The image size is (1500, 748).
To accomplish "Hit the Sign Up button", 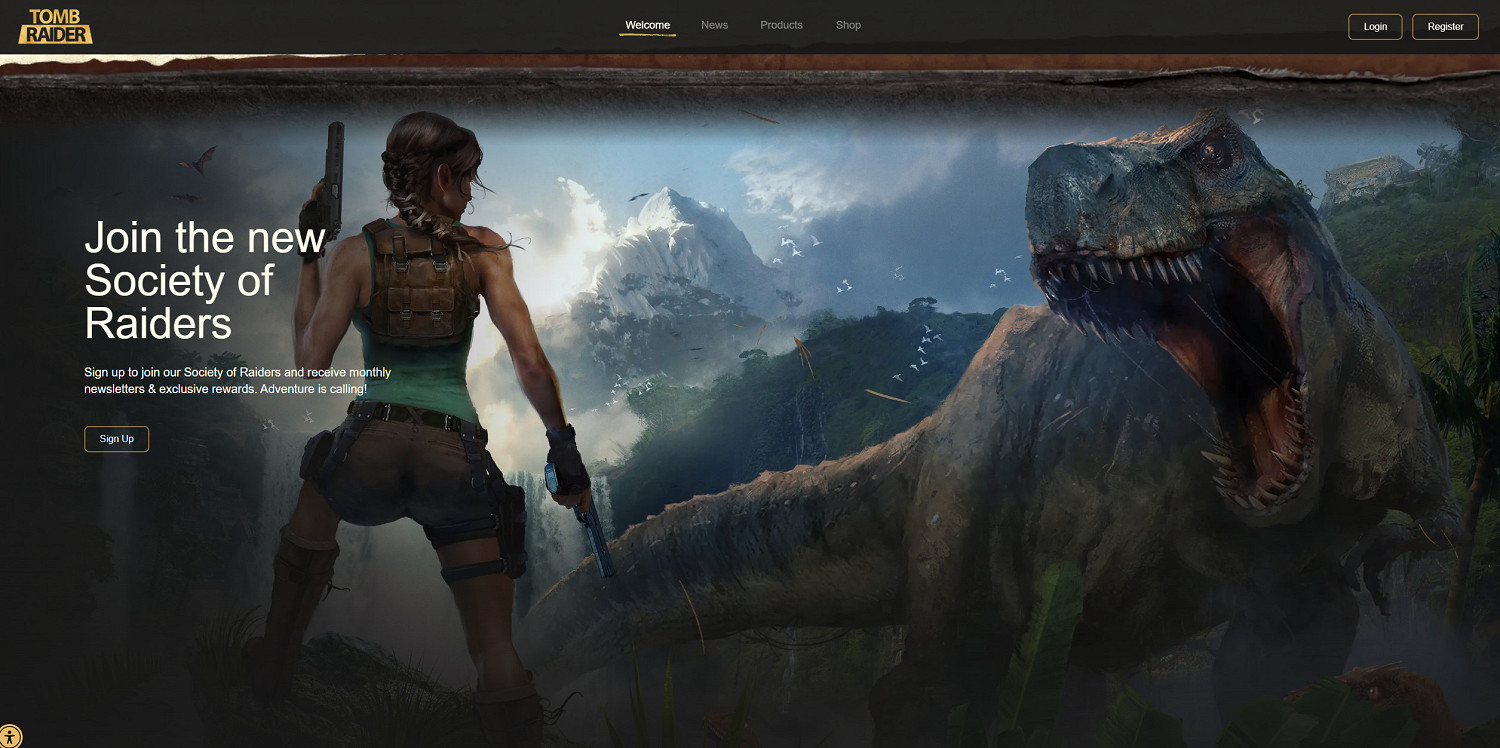I will [116, 439].
